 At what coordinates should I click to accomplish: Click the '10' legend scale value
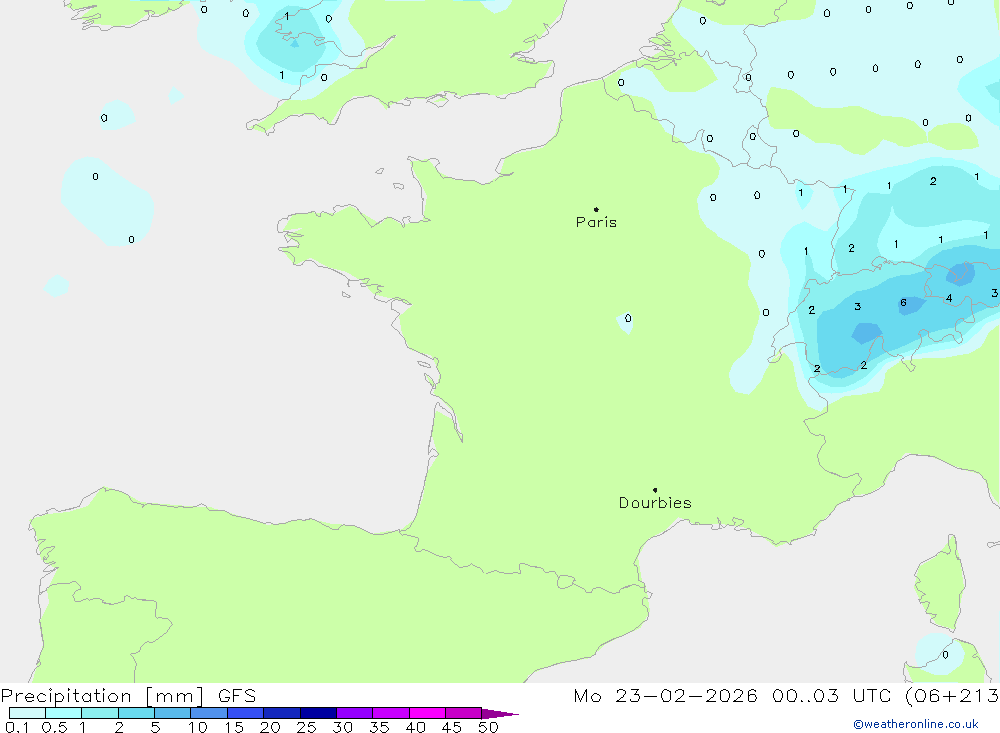click(198, 727)
